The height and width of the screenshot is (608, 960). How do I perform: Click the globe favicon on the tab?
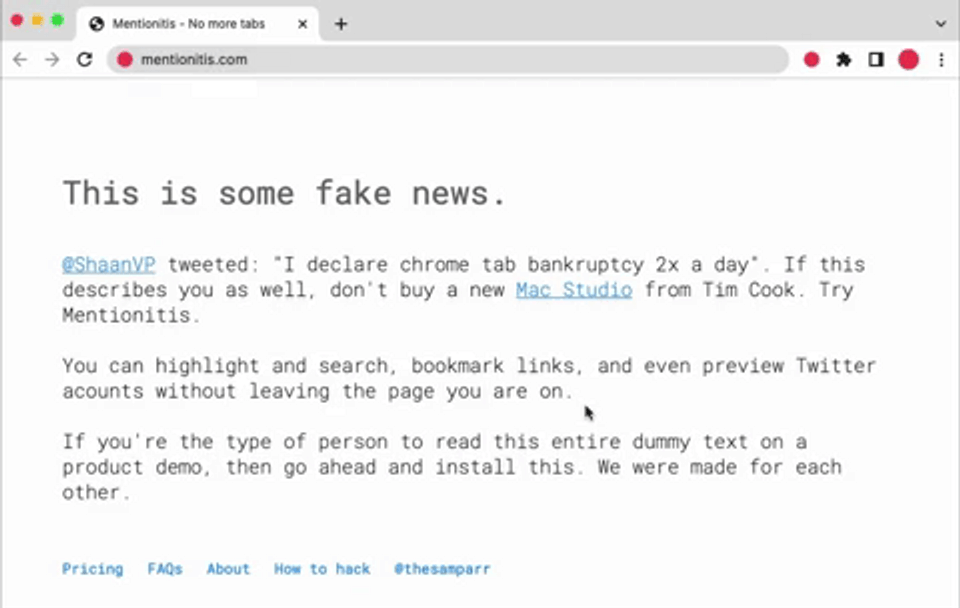coord(96,24)
